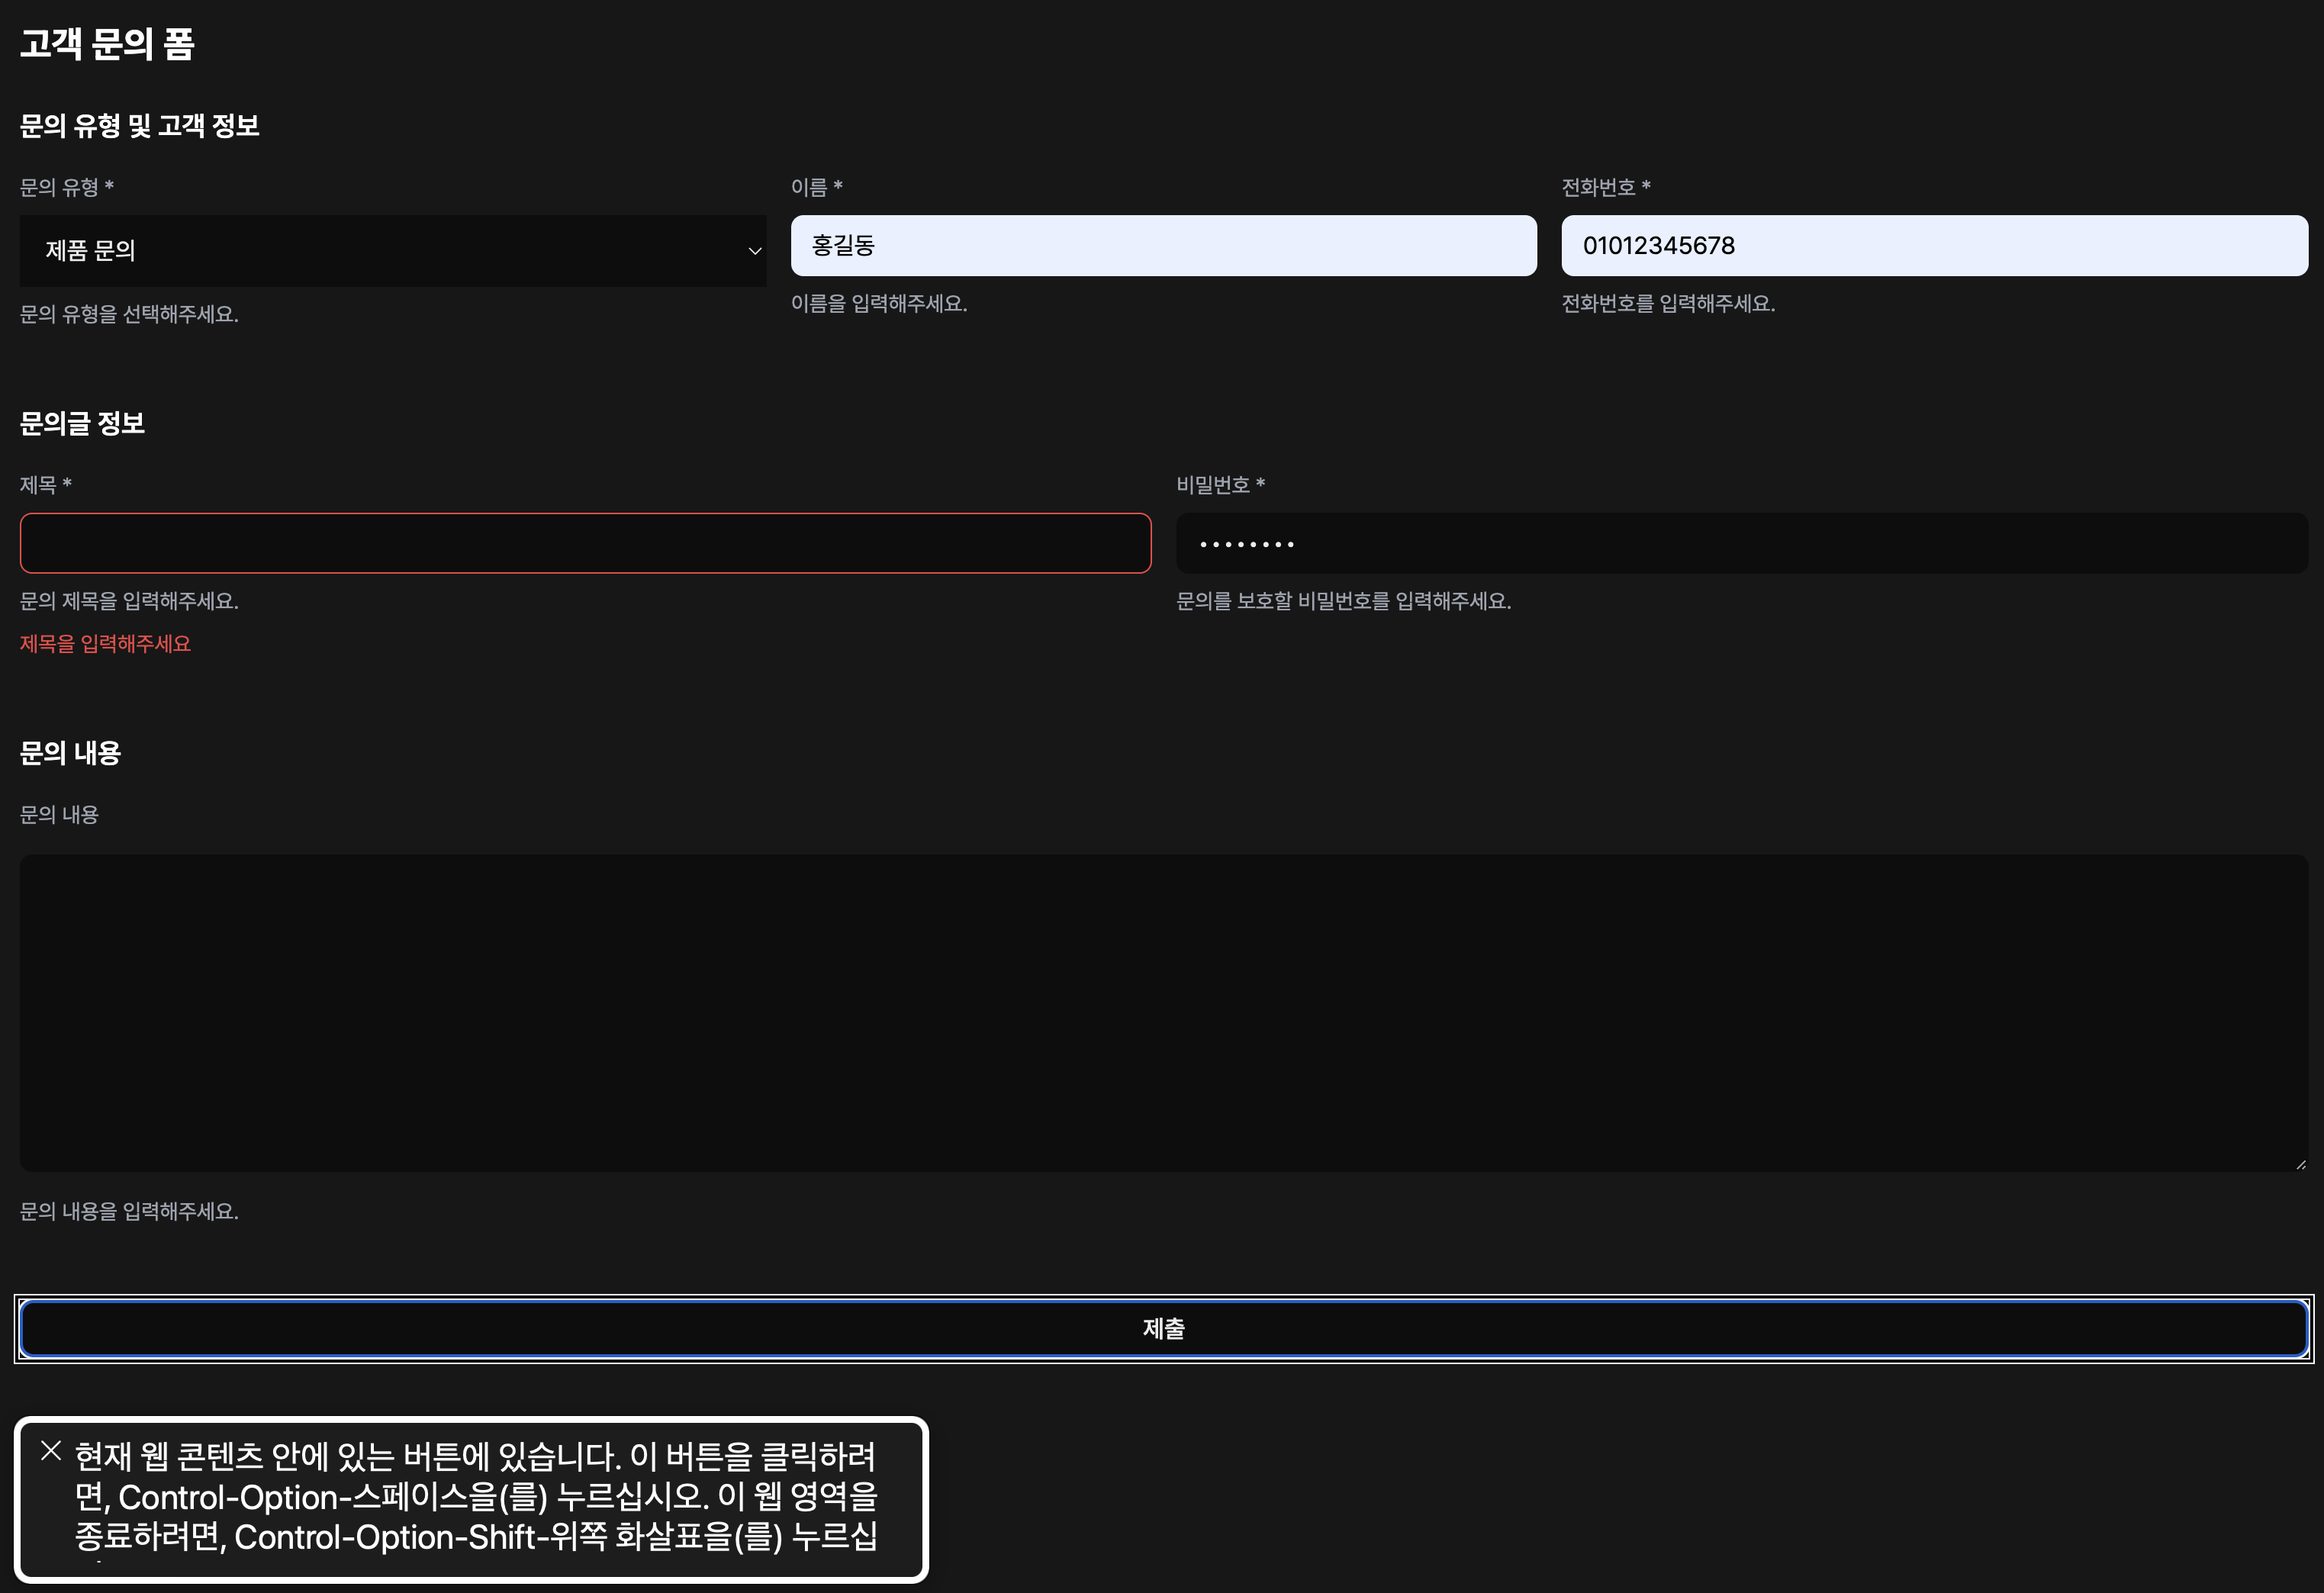Viewport: 2324px width, 1593px height.
Task: Click the red 제목을 입력해주세요 error message
Action: tap(105, 643)
